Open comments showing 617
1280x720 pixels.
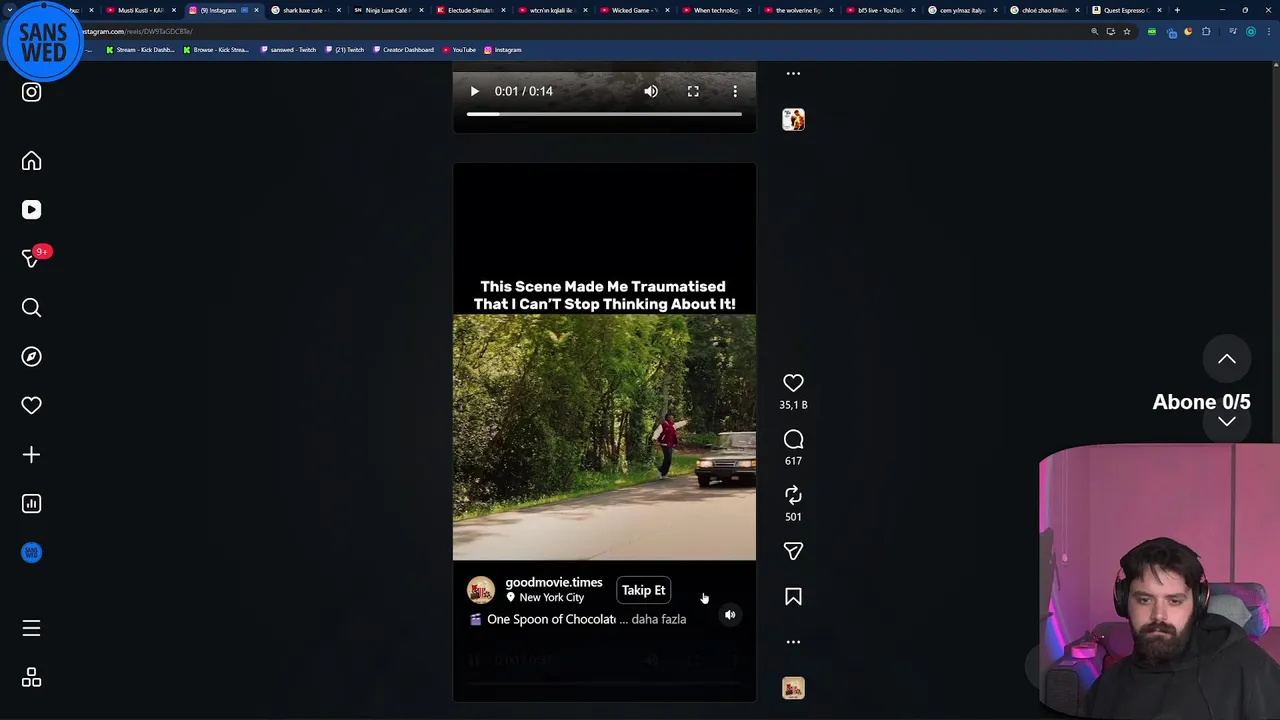[x=793, y=439]
